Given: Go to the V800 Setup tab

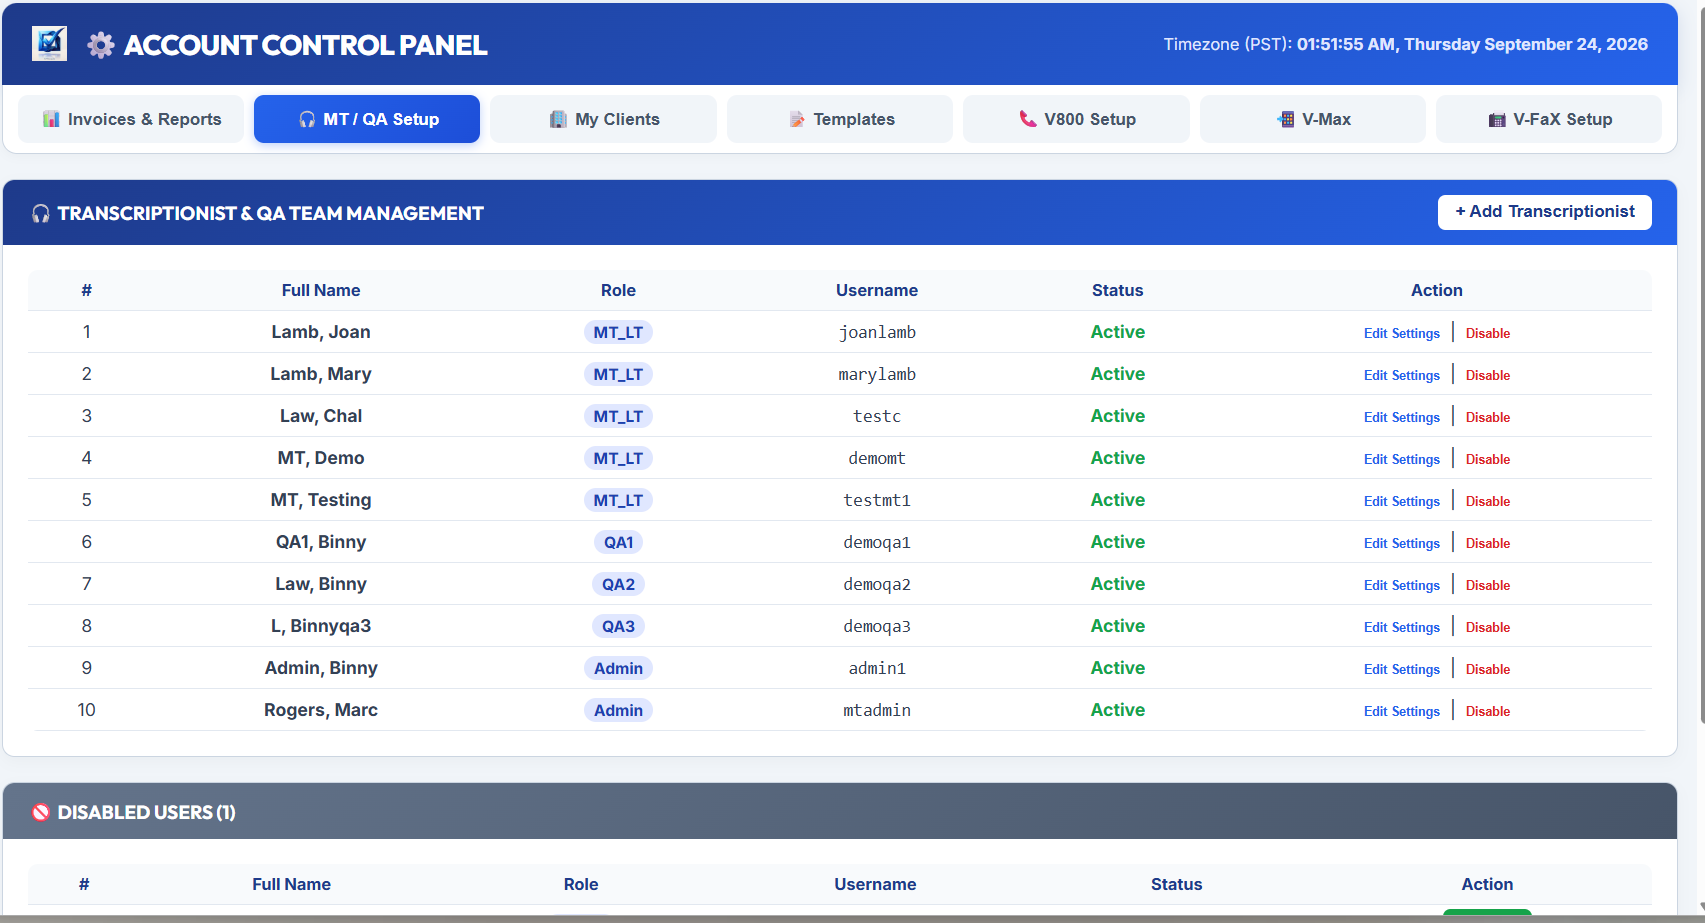Looking at the screenshot, I should (x=1076, y=119).
